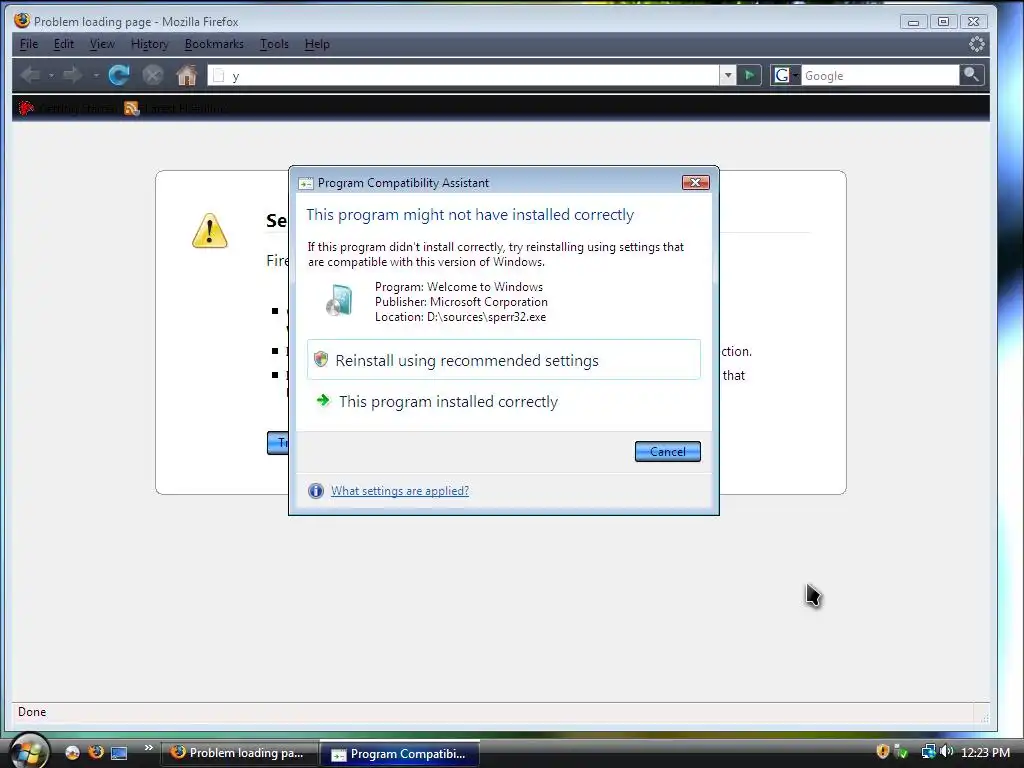Click the partially hidden Try Again button
Screen dimensions: 1024x768
pos(278,443)
